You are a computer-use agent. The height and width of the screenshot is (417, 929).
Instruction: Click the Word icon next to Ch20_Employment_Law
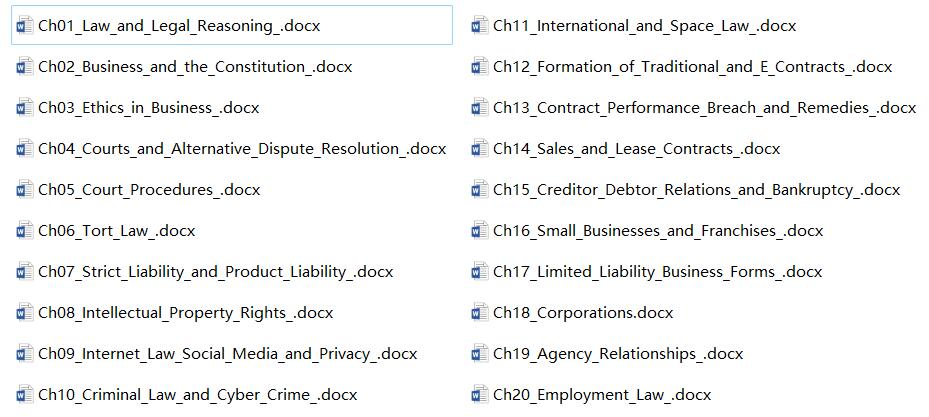tap(480, 394)
